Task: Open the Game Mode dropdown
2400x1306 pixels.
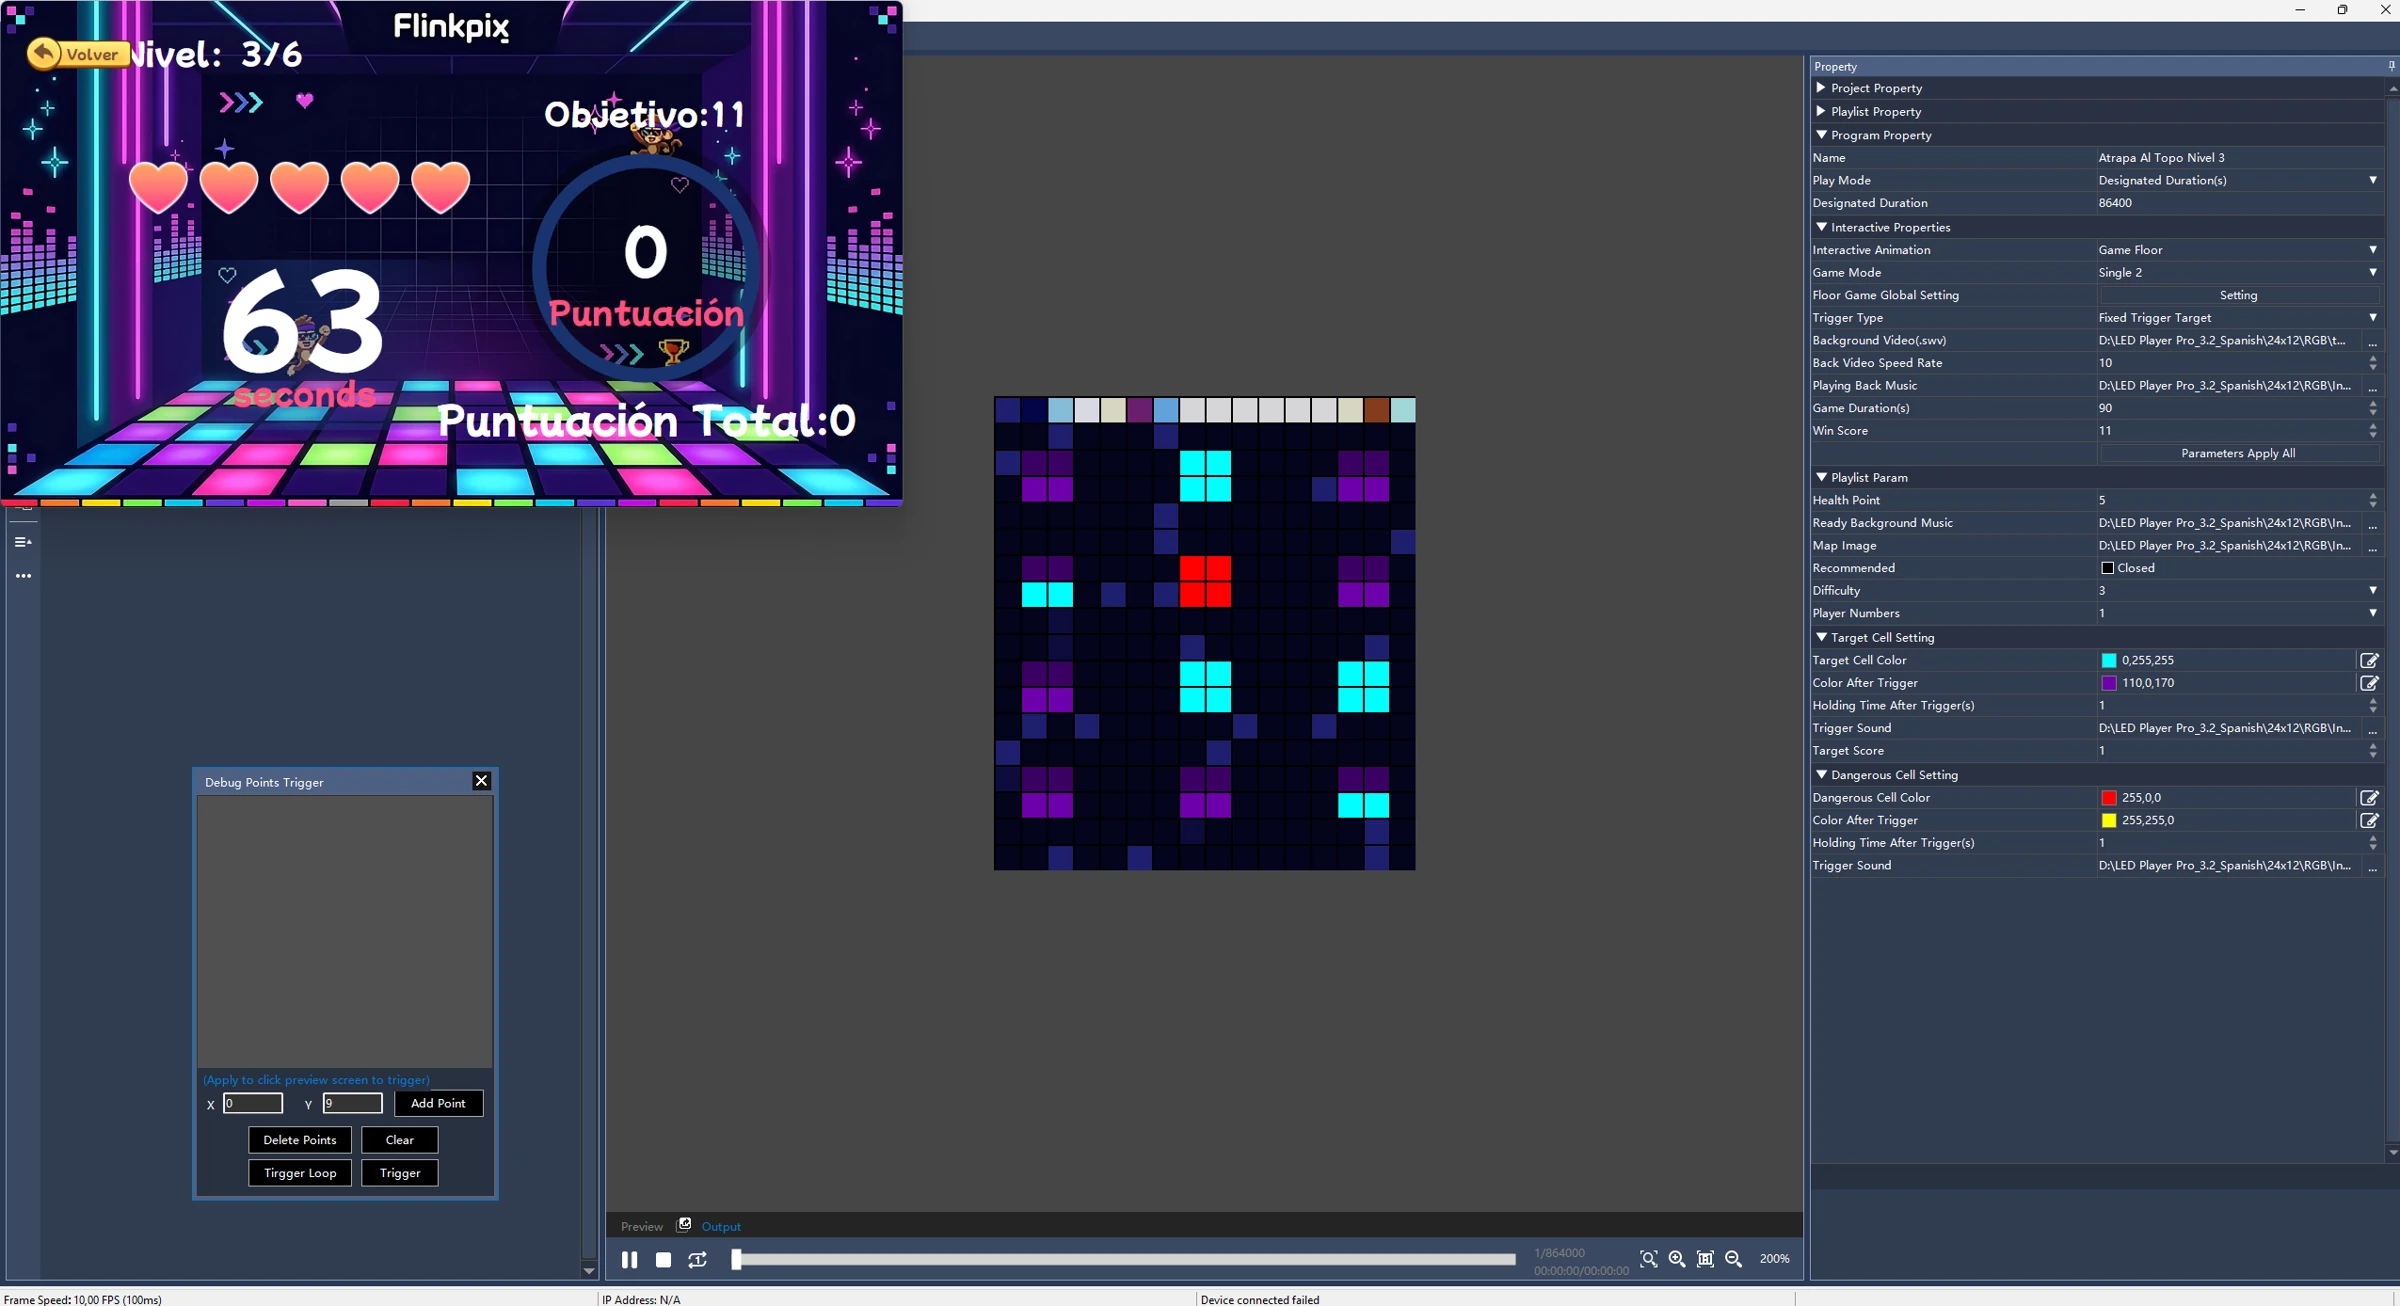Action: 2372,272
